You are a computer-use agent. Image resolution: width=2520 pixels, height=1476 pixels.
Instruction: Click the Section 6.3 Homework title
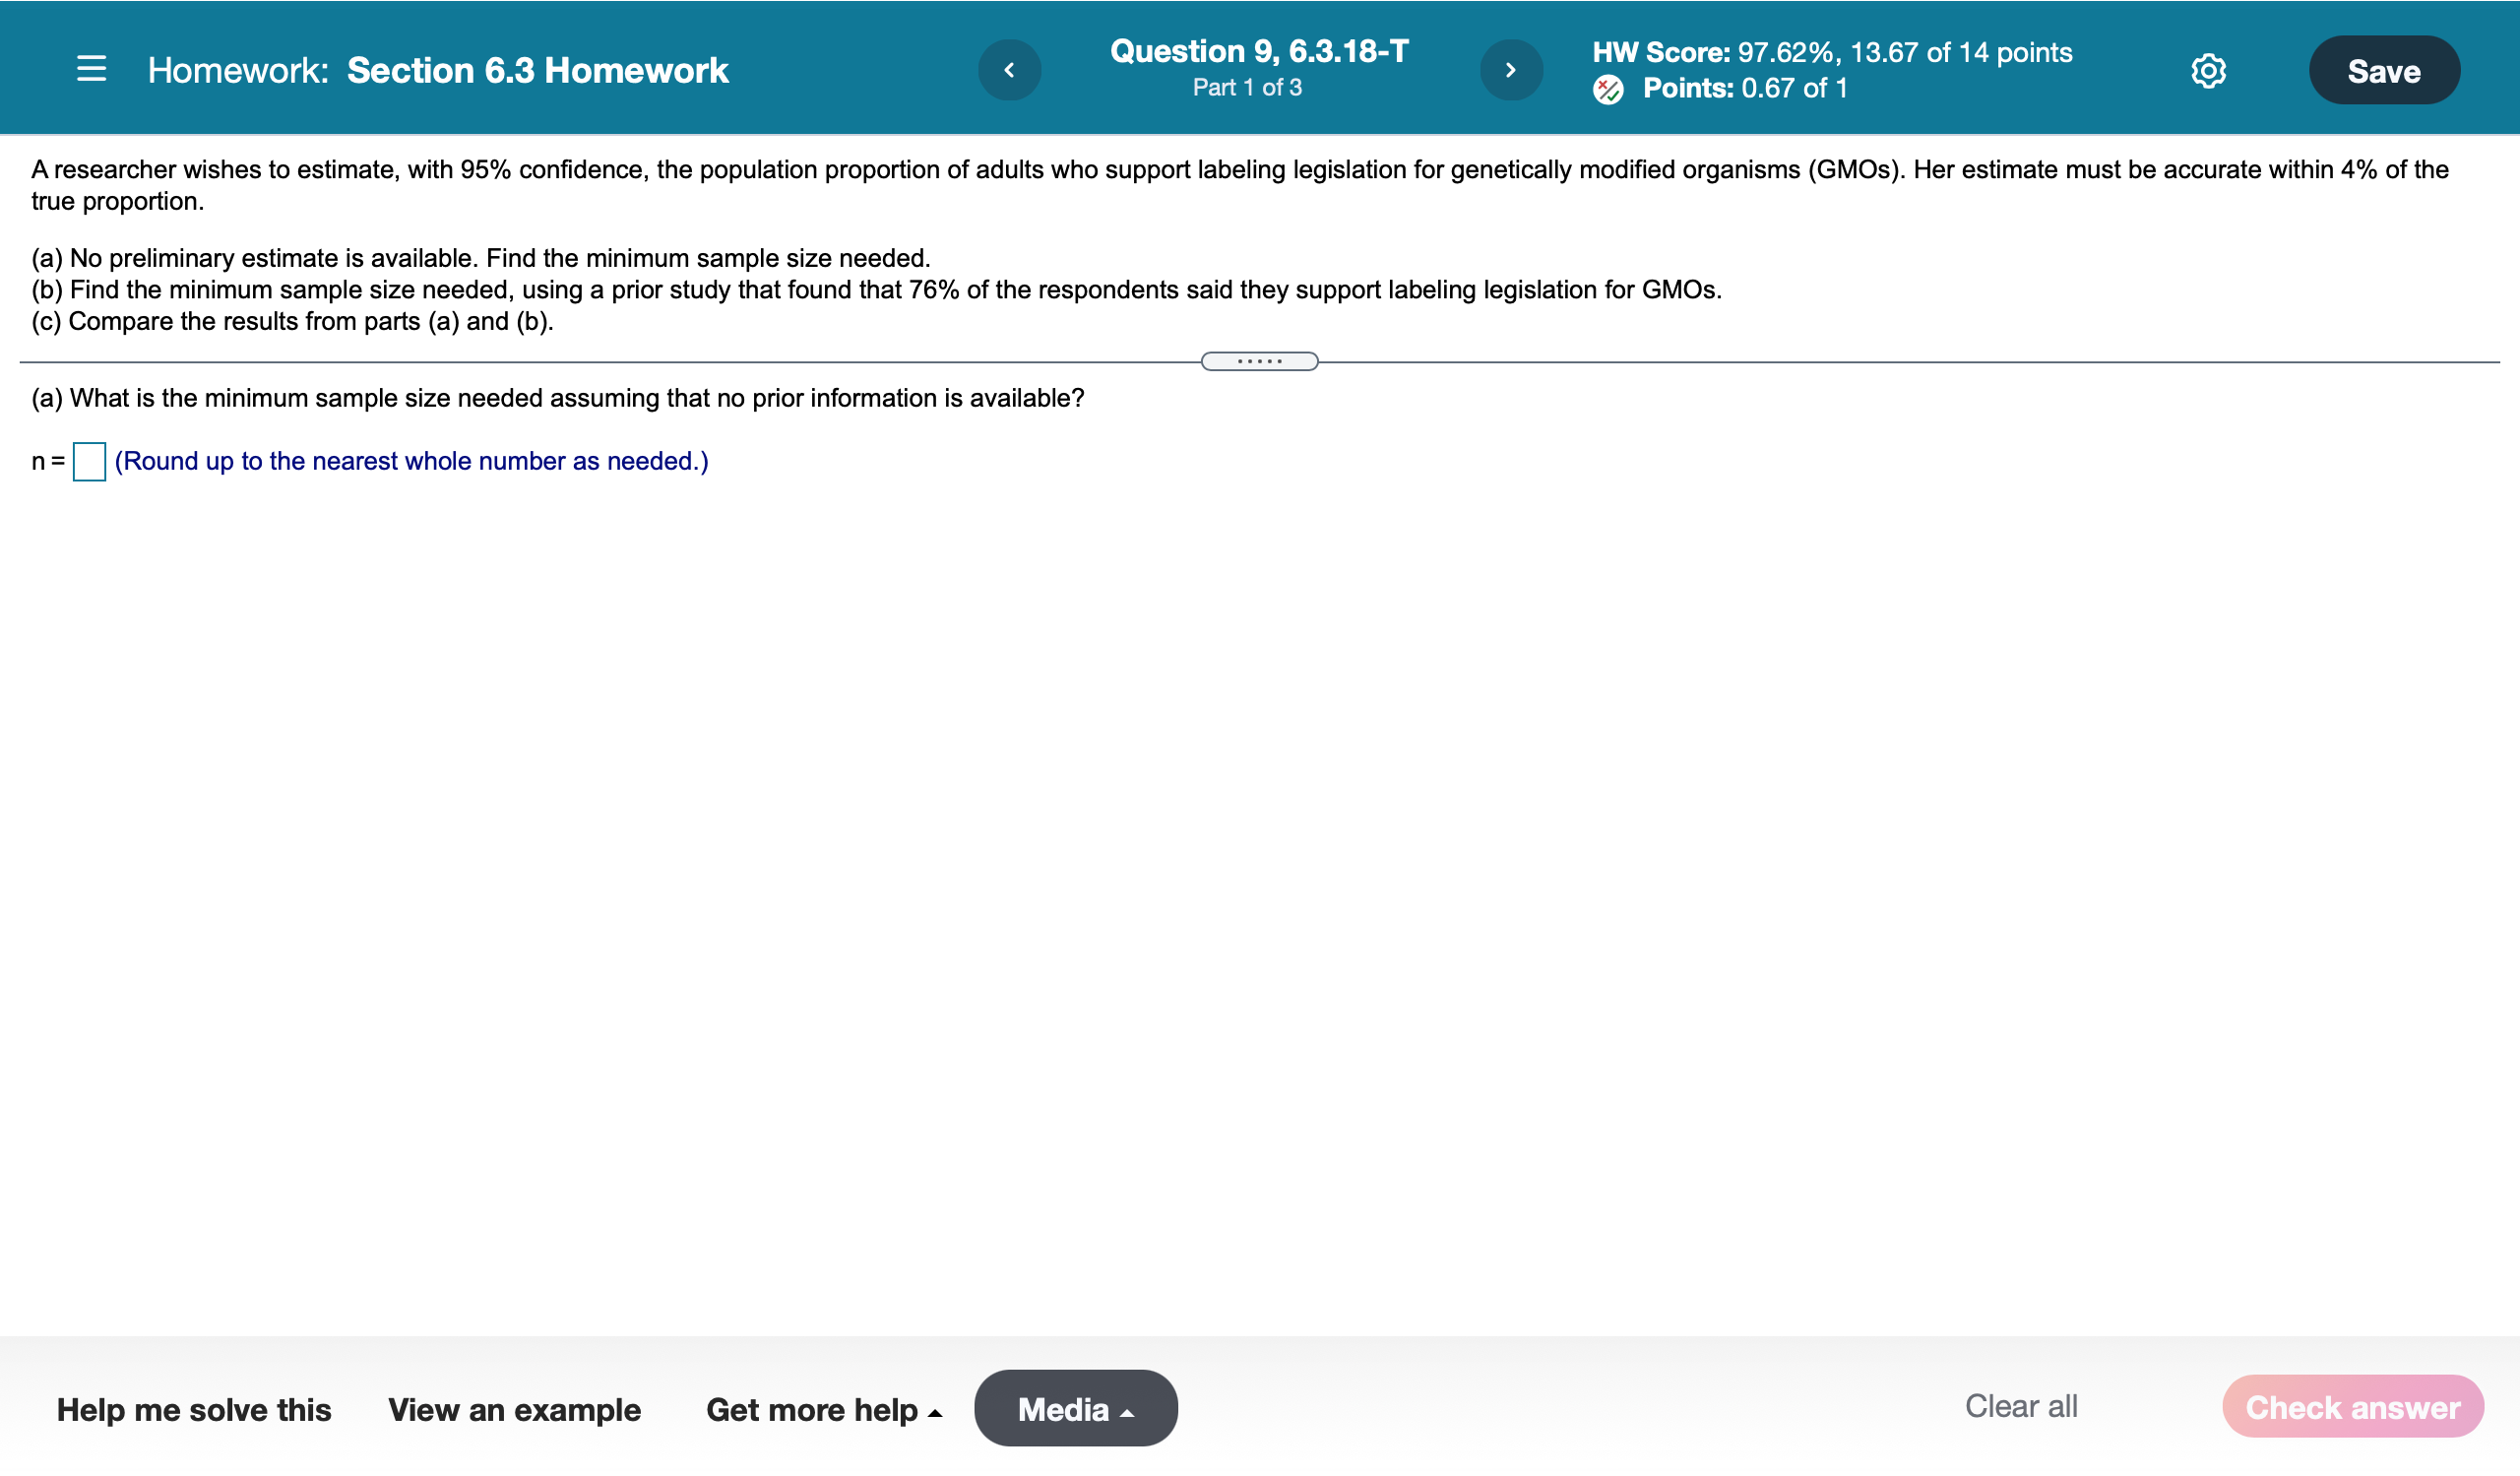pyautogui.click(x=537, y=70)
